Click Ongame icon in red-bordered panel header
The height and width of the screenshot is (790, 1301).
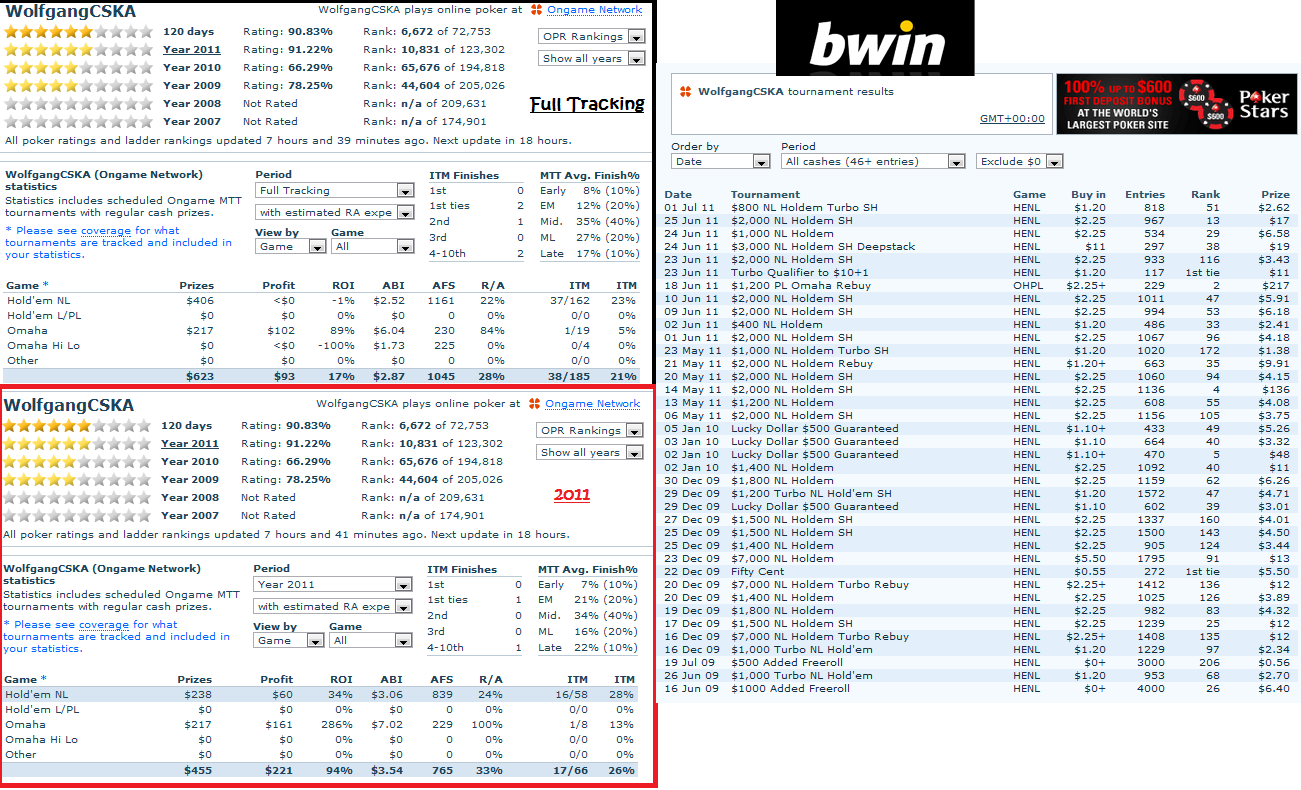[x=535, y=404]
